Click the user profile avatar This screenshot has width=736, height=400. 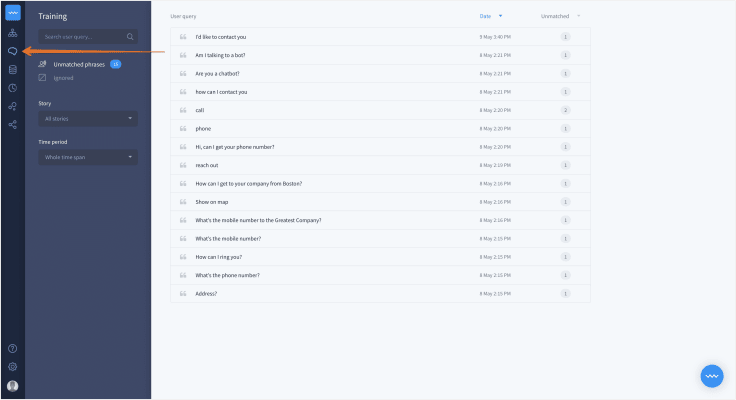[x=12, y=385]
